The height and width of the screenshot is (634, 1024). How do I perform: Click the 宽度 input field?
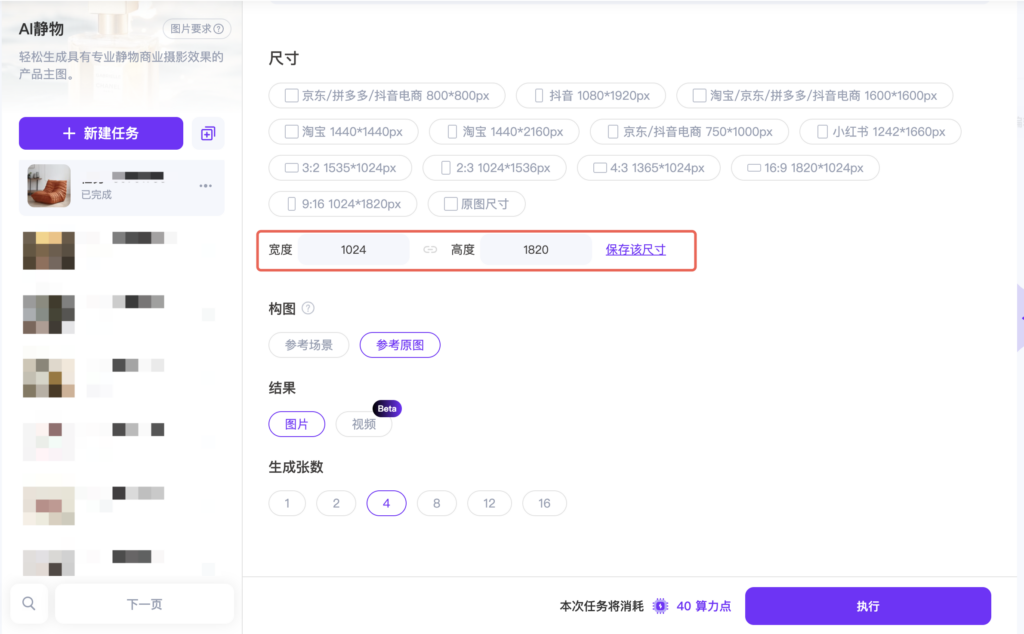click(353, 249)
